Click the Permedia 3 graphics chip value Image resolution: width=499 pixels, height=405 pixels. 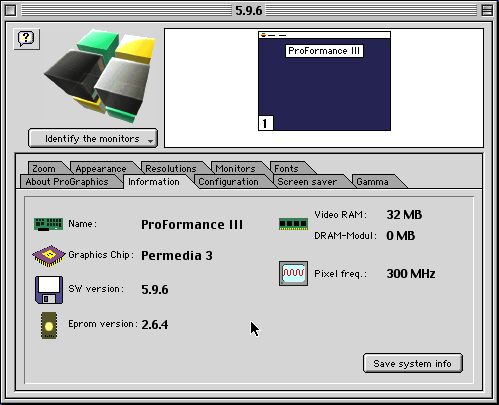[x=177, y=256]
